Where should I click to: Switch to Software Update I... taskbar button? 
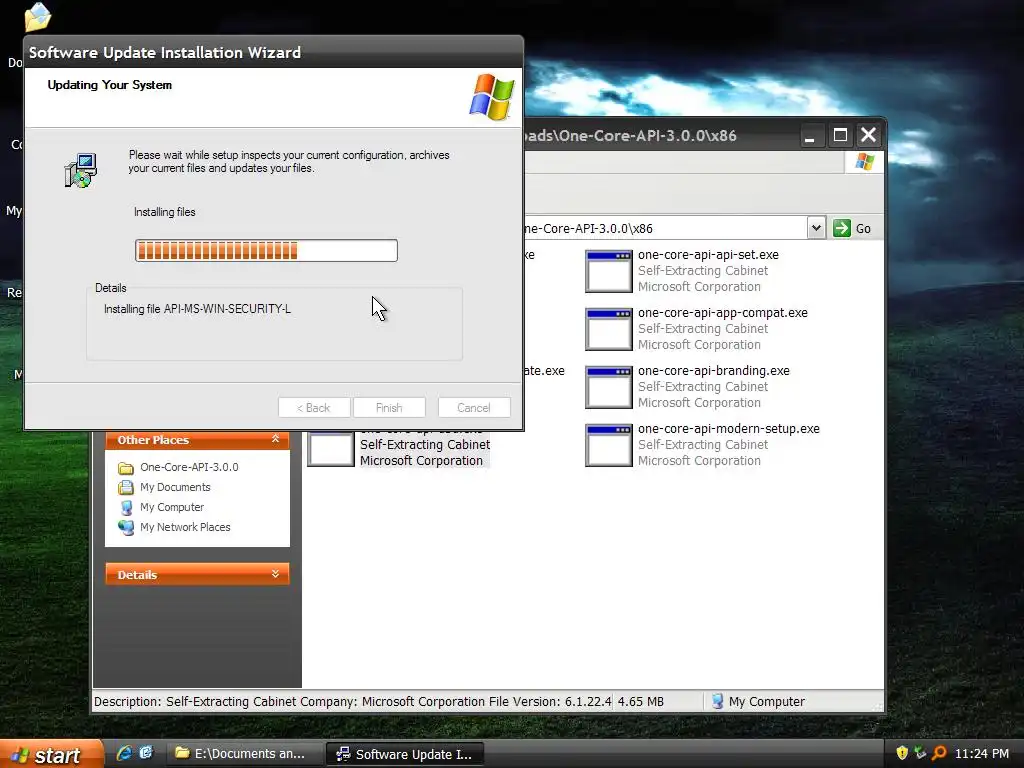405,754
